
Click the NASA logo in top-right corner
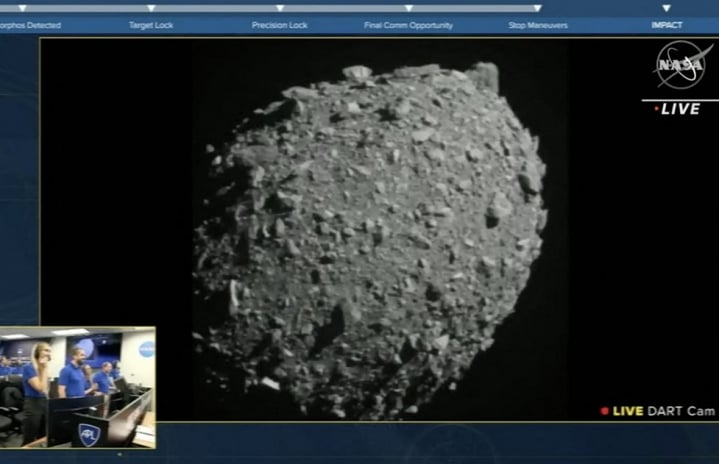tap(684, 65)
